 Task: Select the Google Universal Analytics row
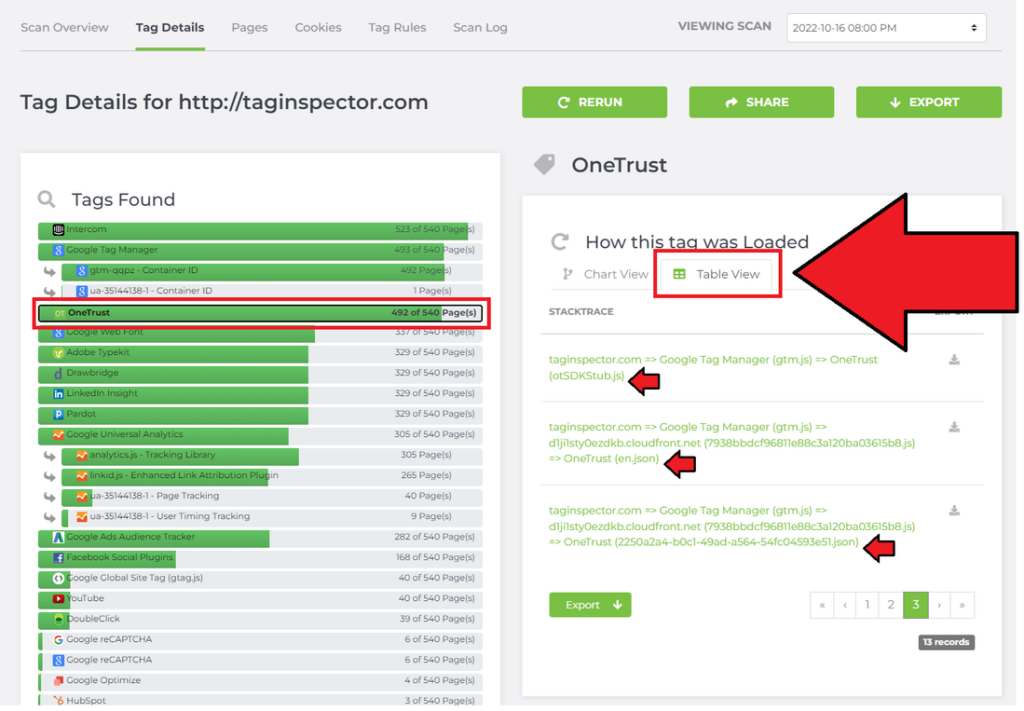[260, 435]
